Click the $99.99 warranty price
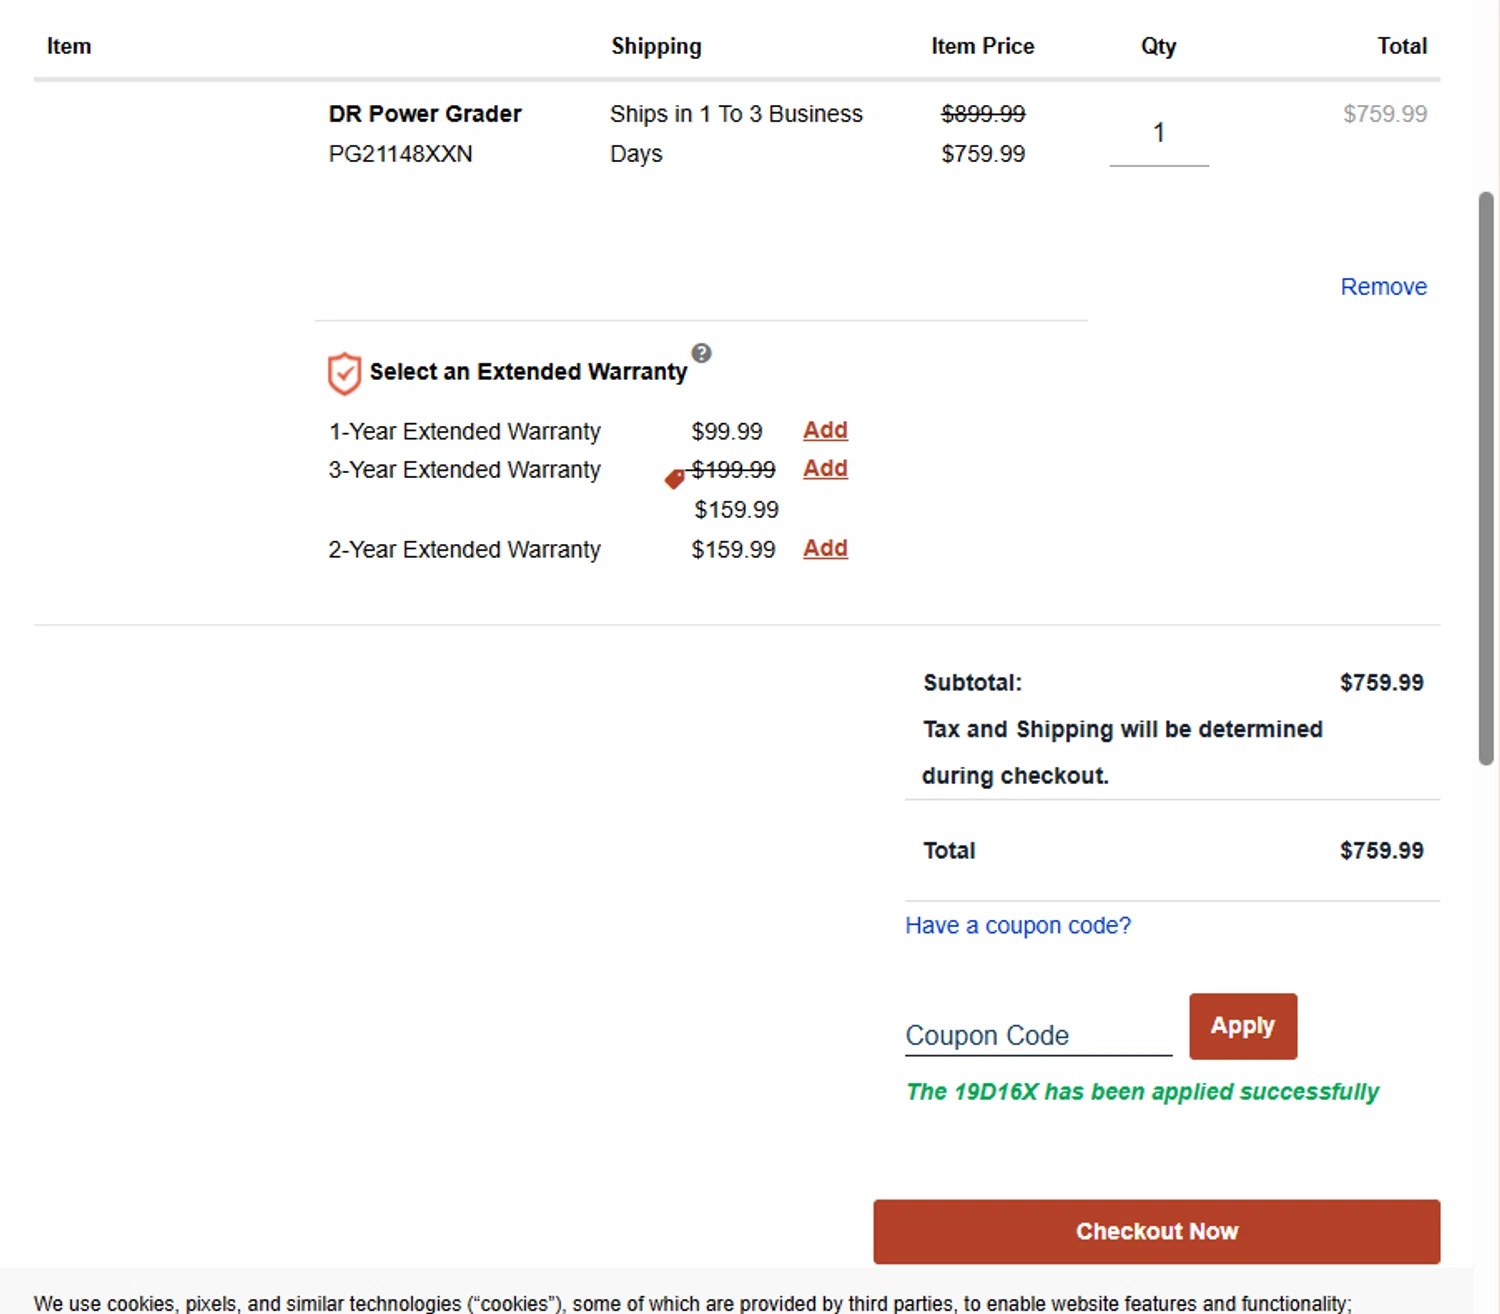 click(727, 432)
